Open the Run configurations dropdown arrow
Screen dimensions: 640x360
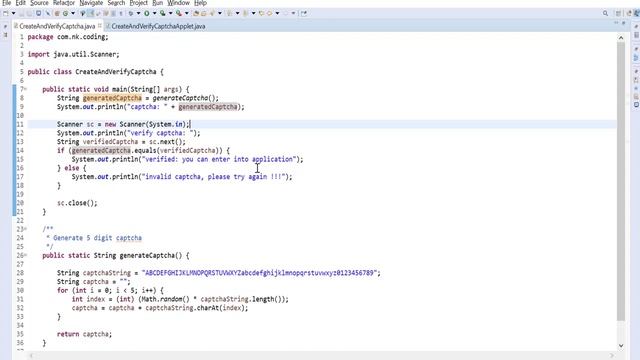point(154,13)
